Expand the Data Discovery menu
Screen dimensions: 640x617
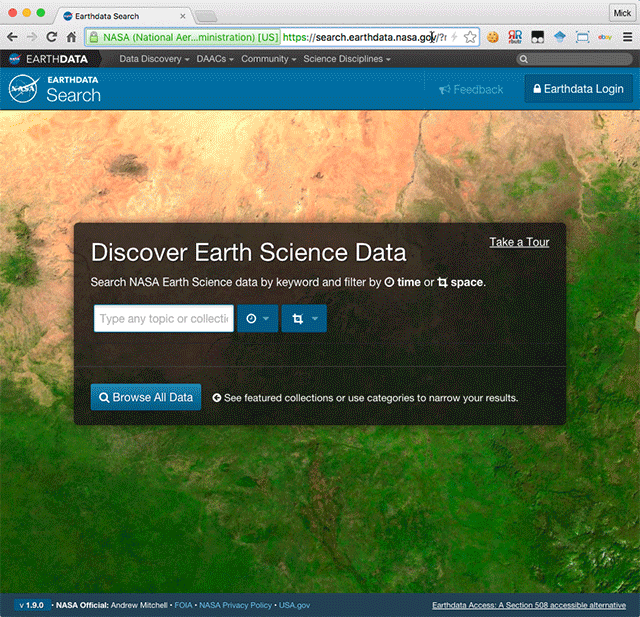(154, 59)
